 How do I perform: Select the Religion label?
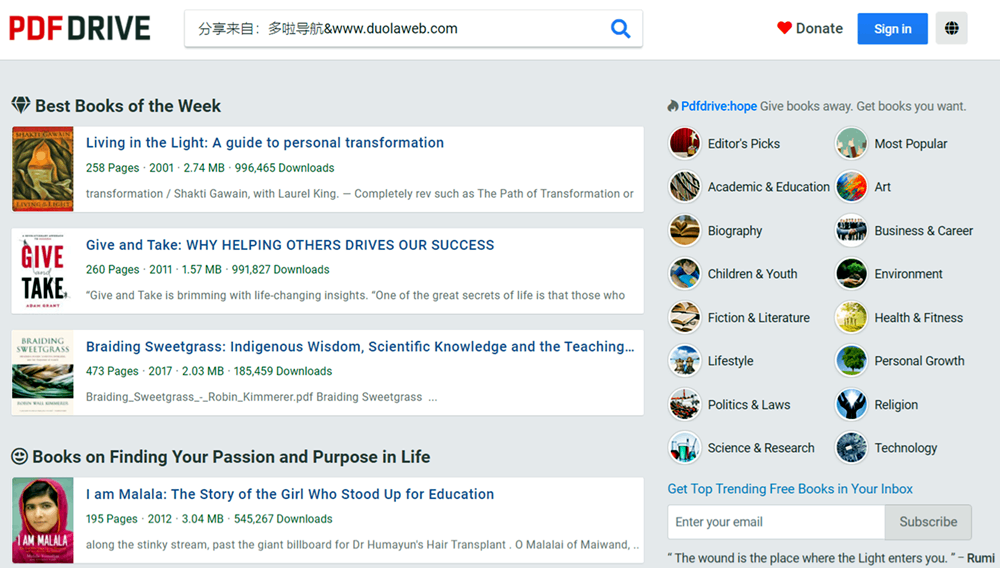coord(896,405)
